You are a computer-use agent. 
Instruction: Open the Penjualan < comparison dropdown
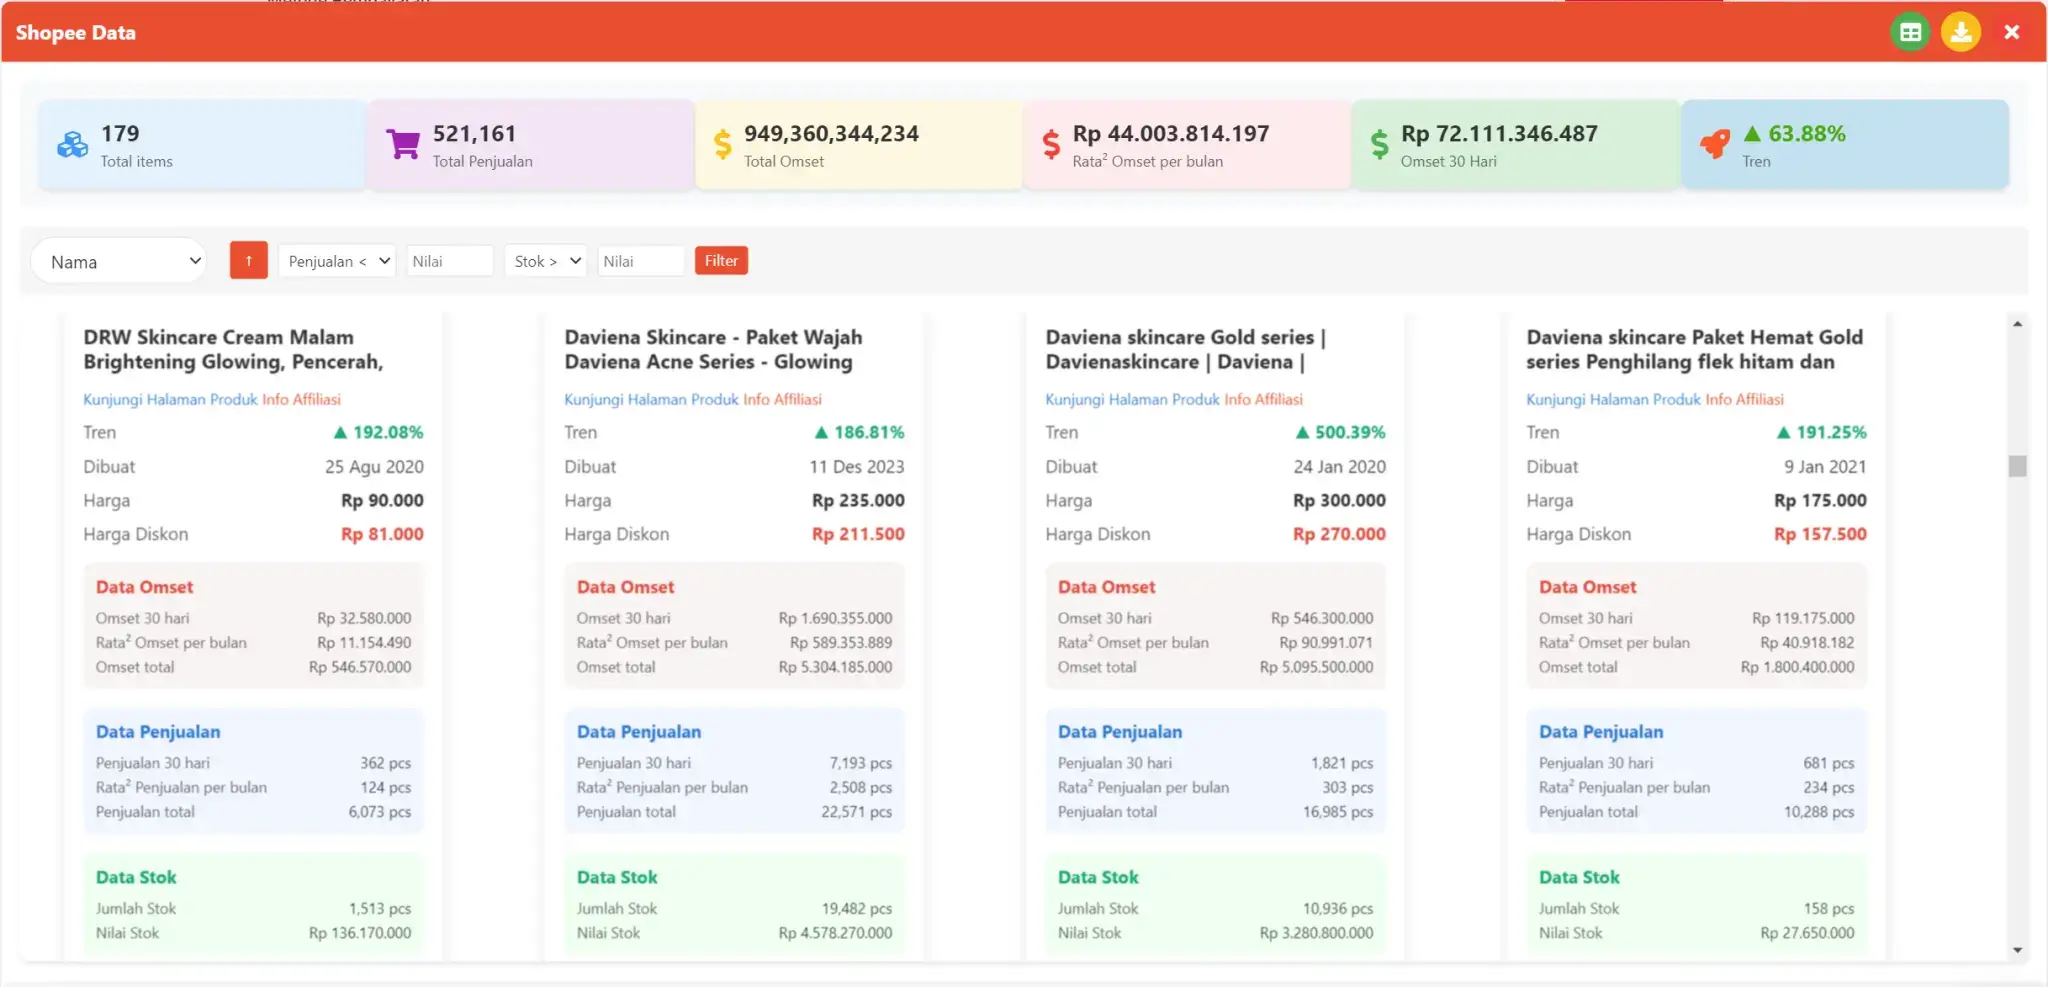click(x=337, y=261)
